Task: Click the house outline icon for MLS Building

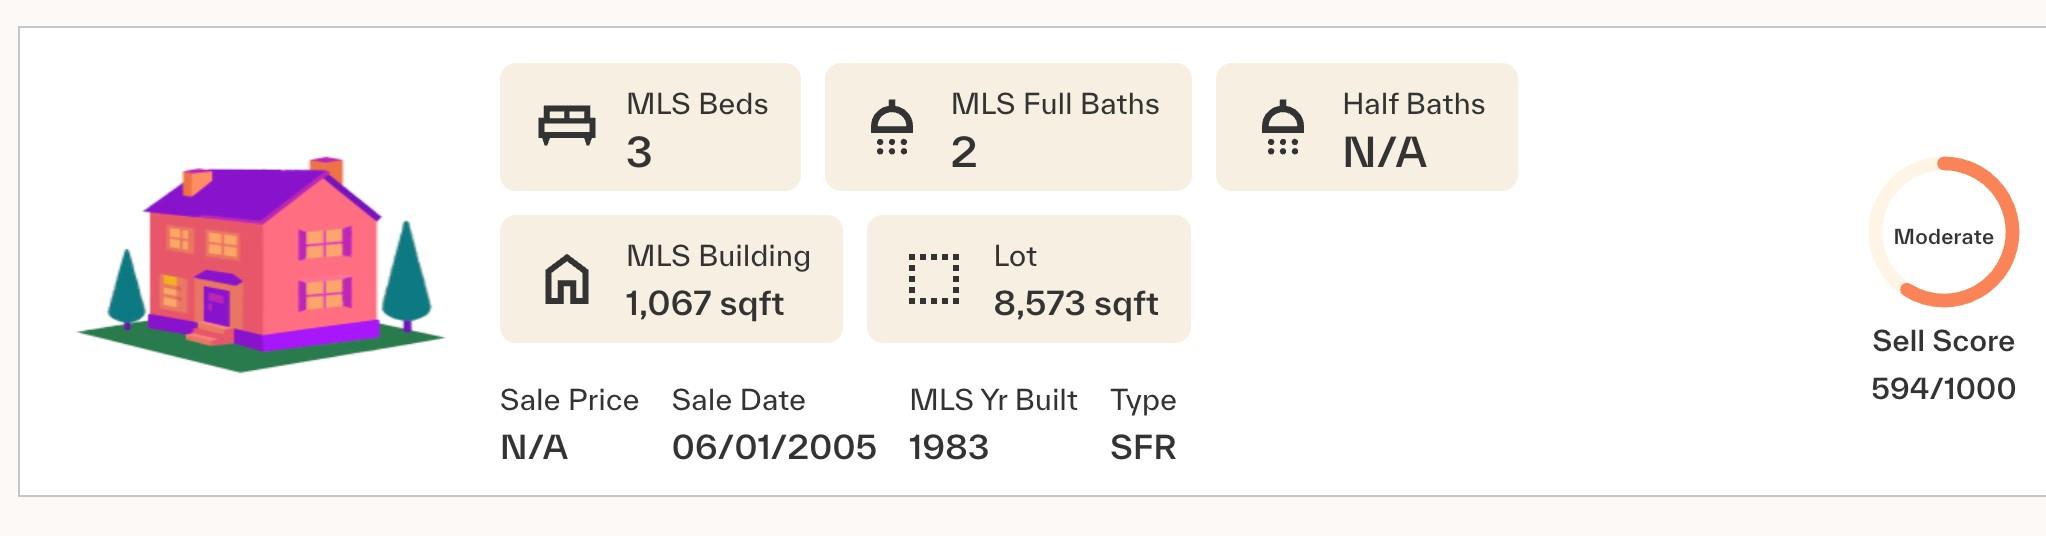Action: pos(567,279)
